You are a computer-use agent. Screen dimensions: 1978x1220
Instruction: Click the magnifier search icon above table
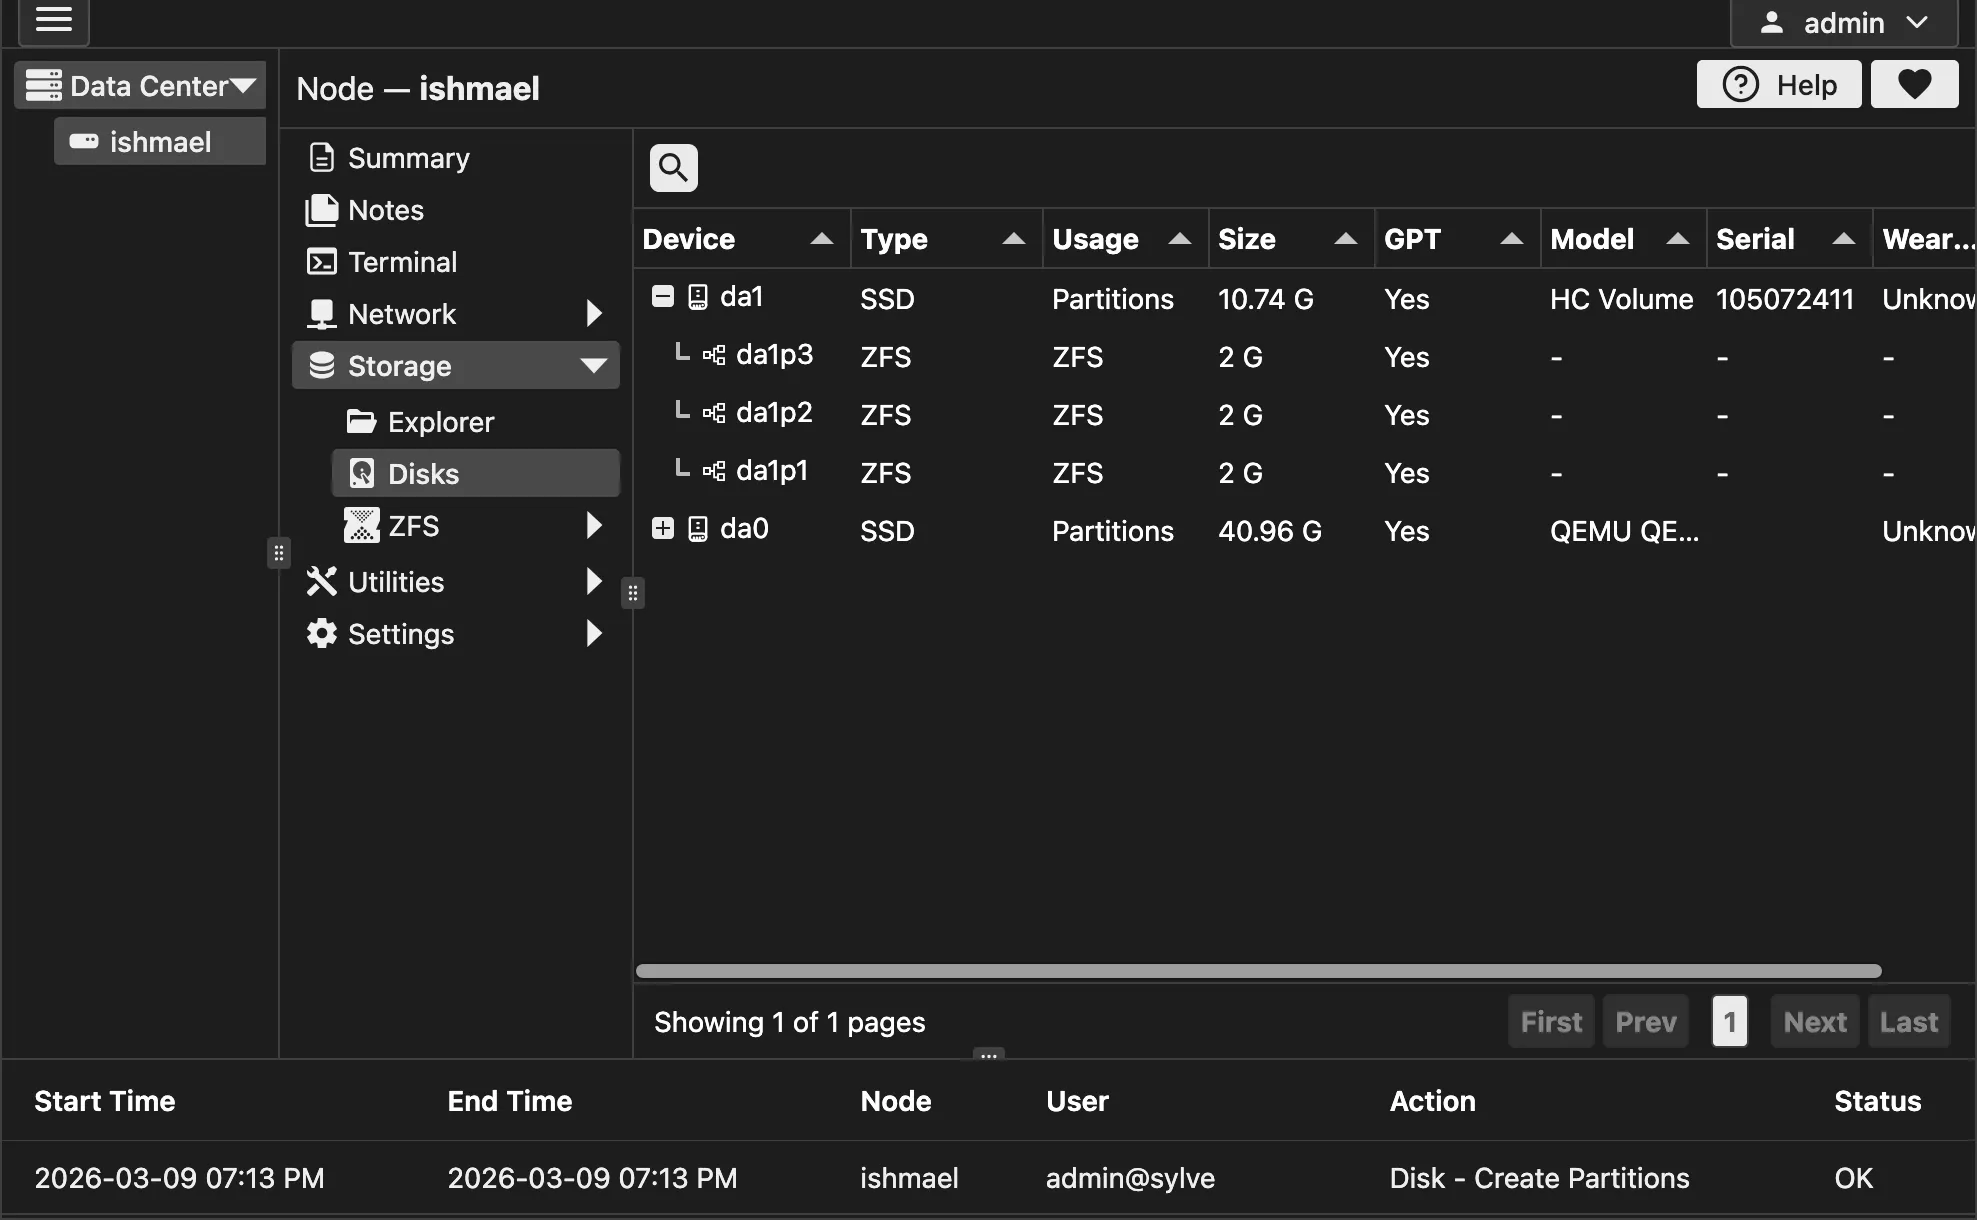[673, 168]
